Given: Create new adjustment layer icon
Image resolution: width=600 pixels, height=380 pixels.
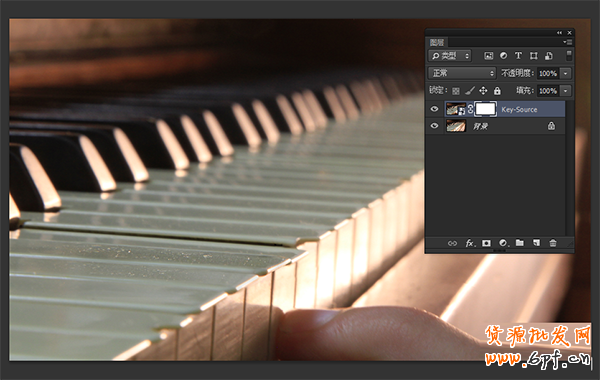Looking at the screenshot, I should pos(503,243).
